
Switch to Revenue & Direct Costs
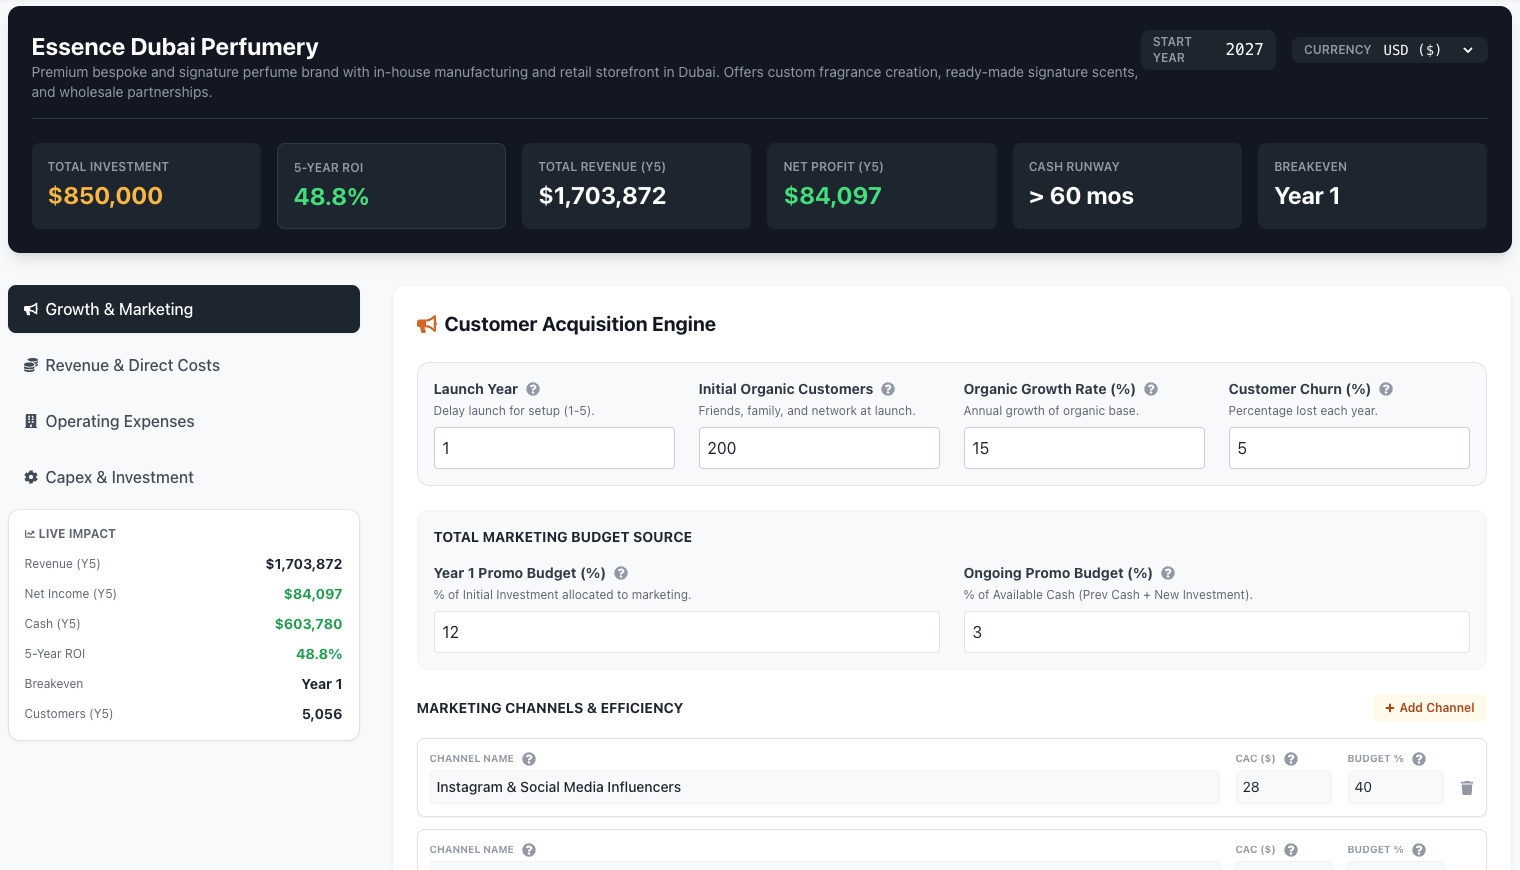[184, 365]
